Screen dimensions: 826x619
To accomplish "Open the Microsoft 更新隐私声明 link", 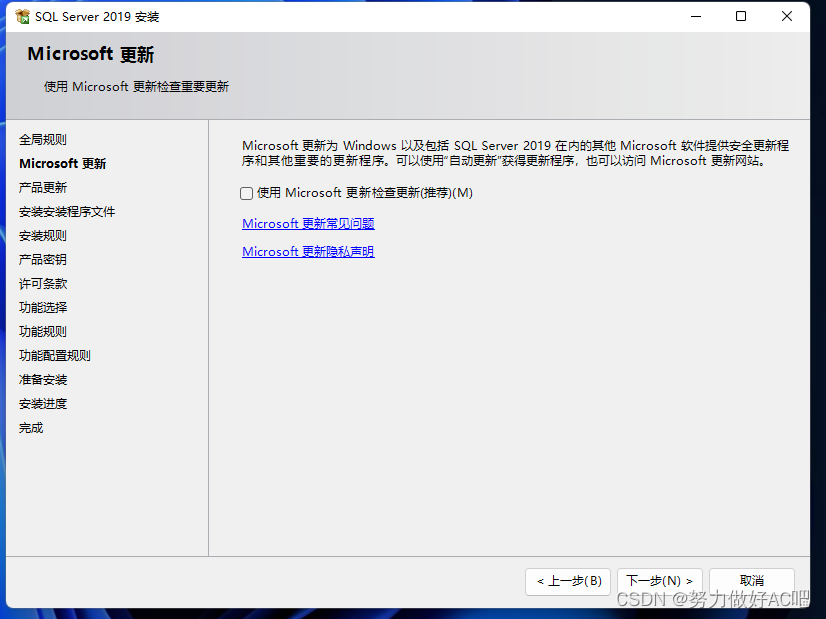I will pos(308,252).
